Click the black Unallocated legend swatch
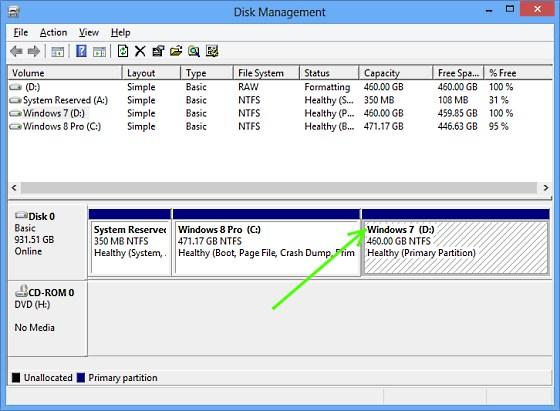 point(16,378)
